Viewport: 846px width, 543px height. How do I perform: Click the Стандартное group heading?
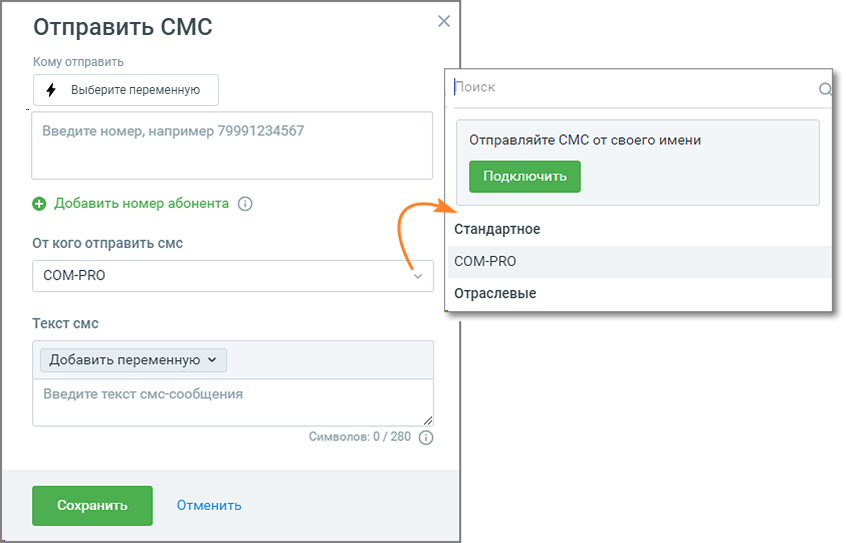point(497,229)
